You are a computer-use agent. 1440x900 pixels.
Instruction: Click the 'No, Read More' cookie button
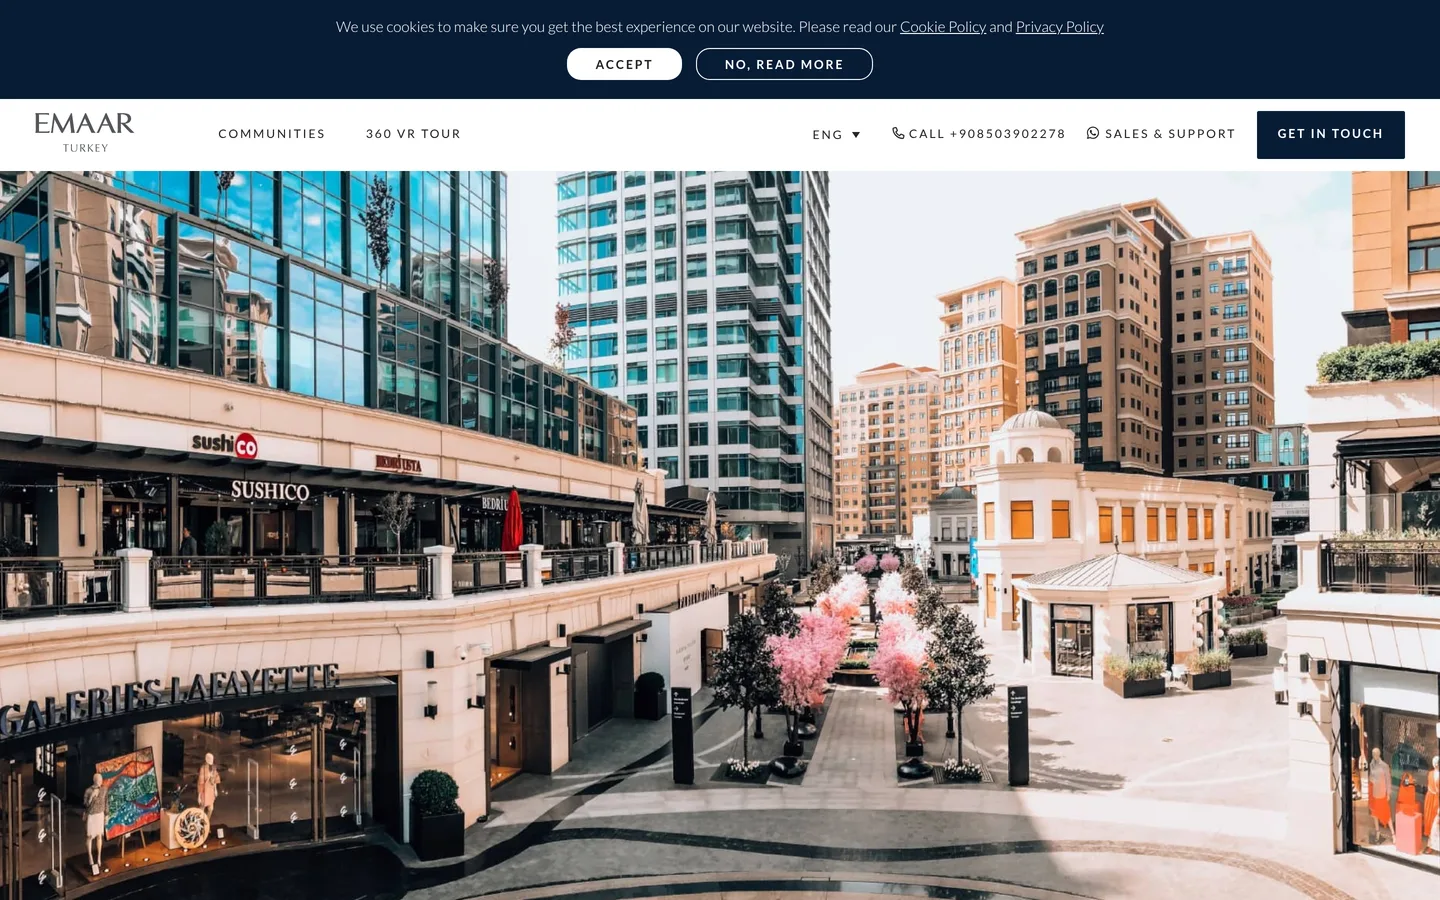(784, 64)
